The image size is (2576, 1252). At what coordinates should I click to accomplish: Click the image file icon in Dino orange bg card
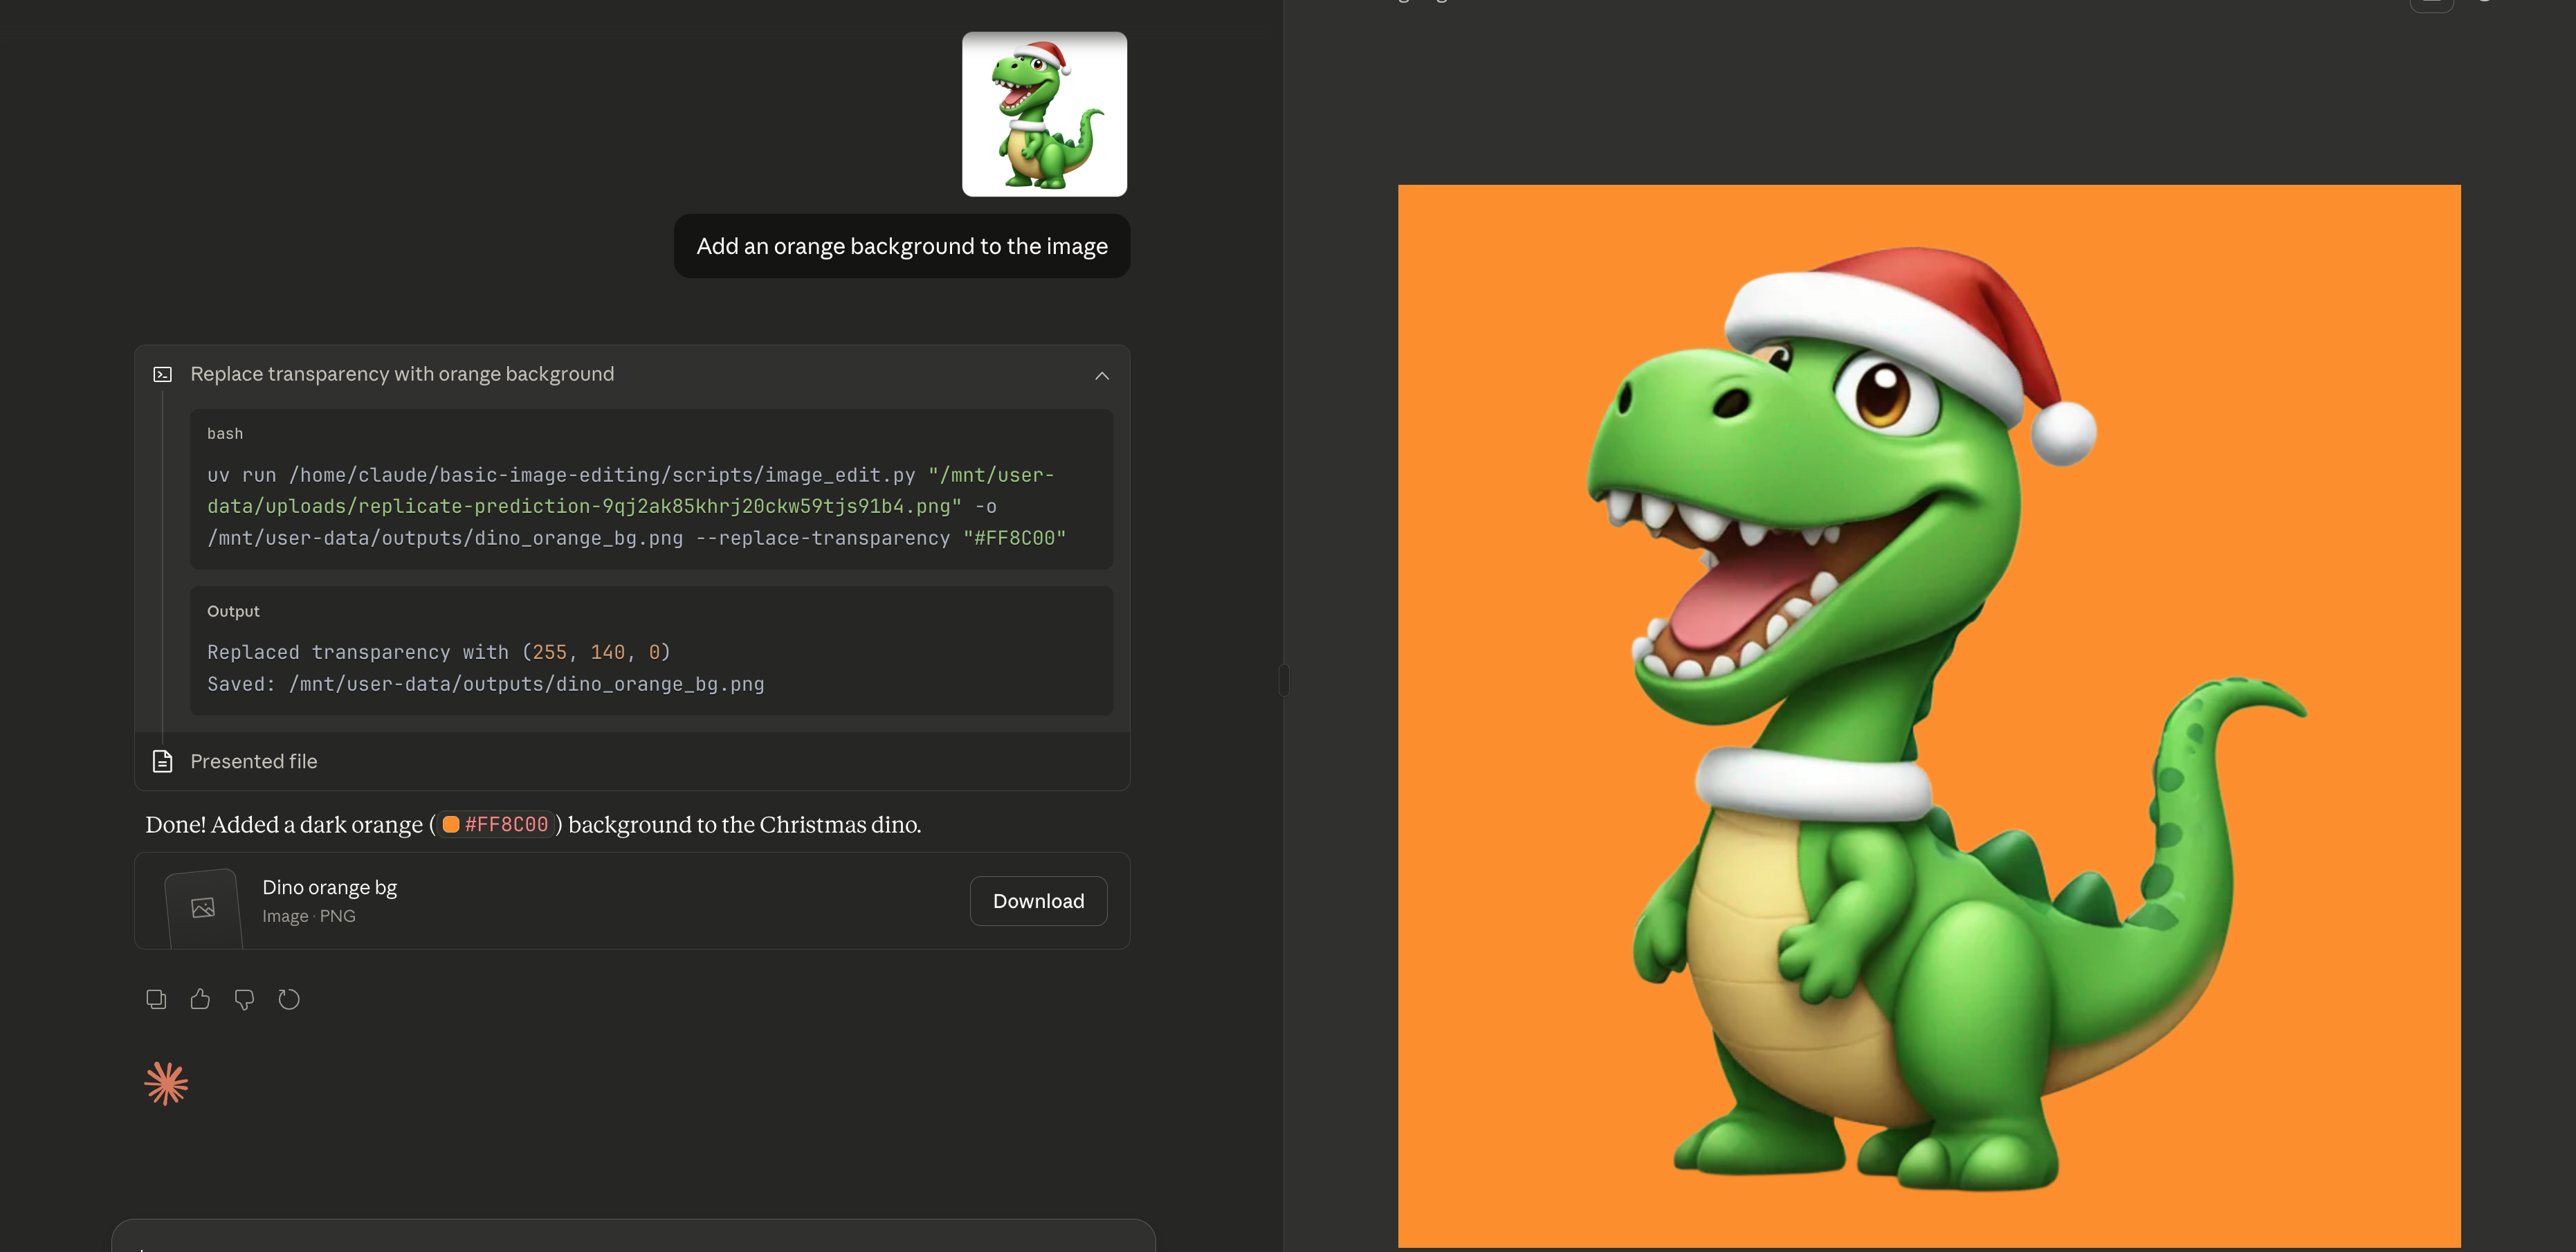(x=203, y=907)
